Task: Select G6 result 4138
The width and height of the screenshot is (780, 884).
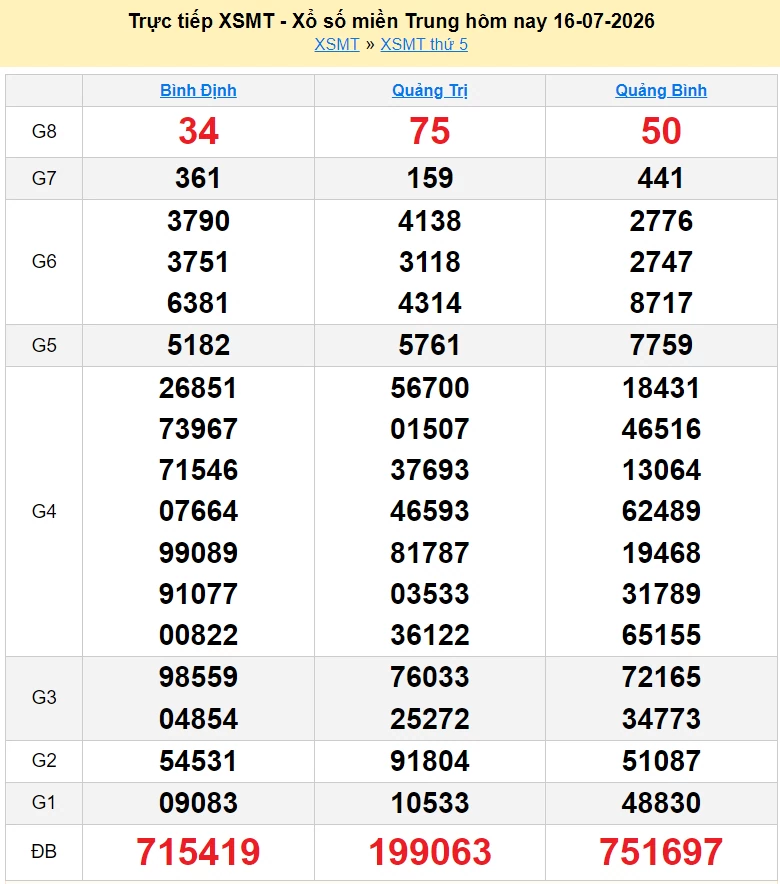Action: [x=429, y=220]
